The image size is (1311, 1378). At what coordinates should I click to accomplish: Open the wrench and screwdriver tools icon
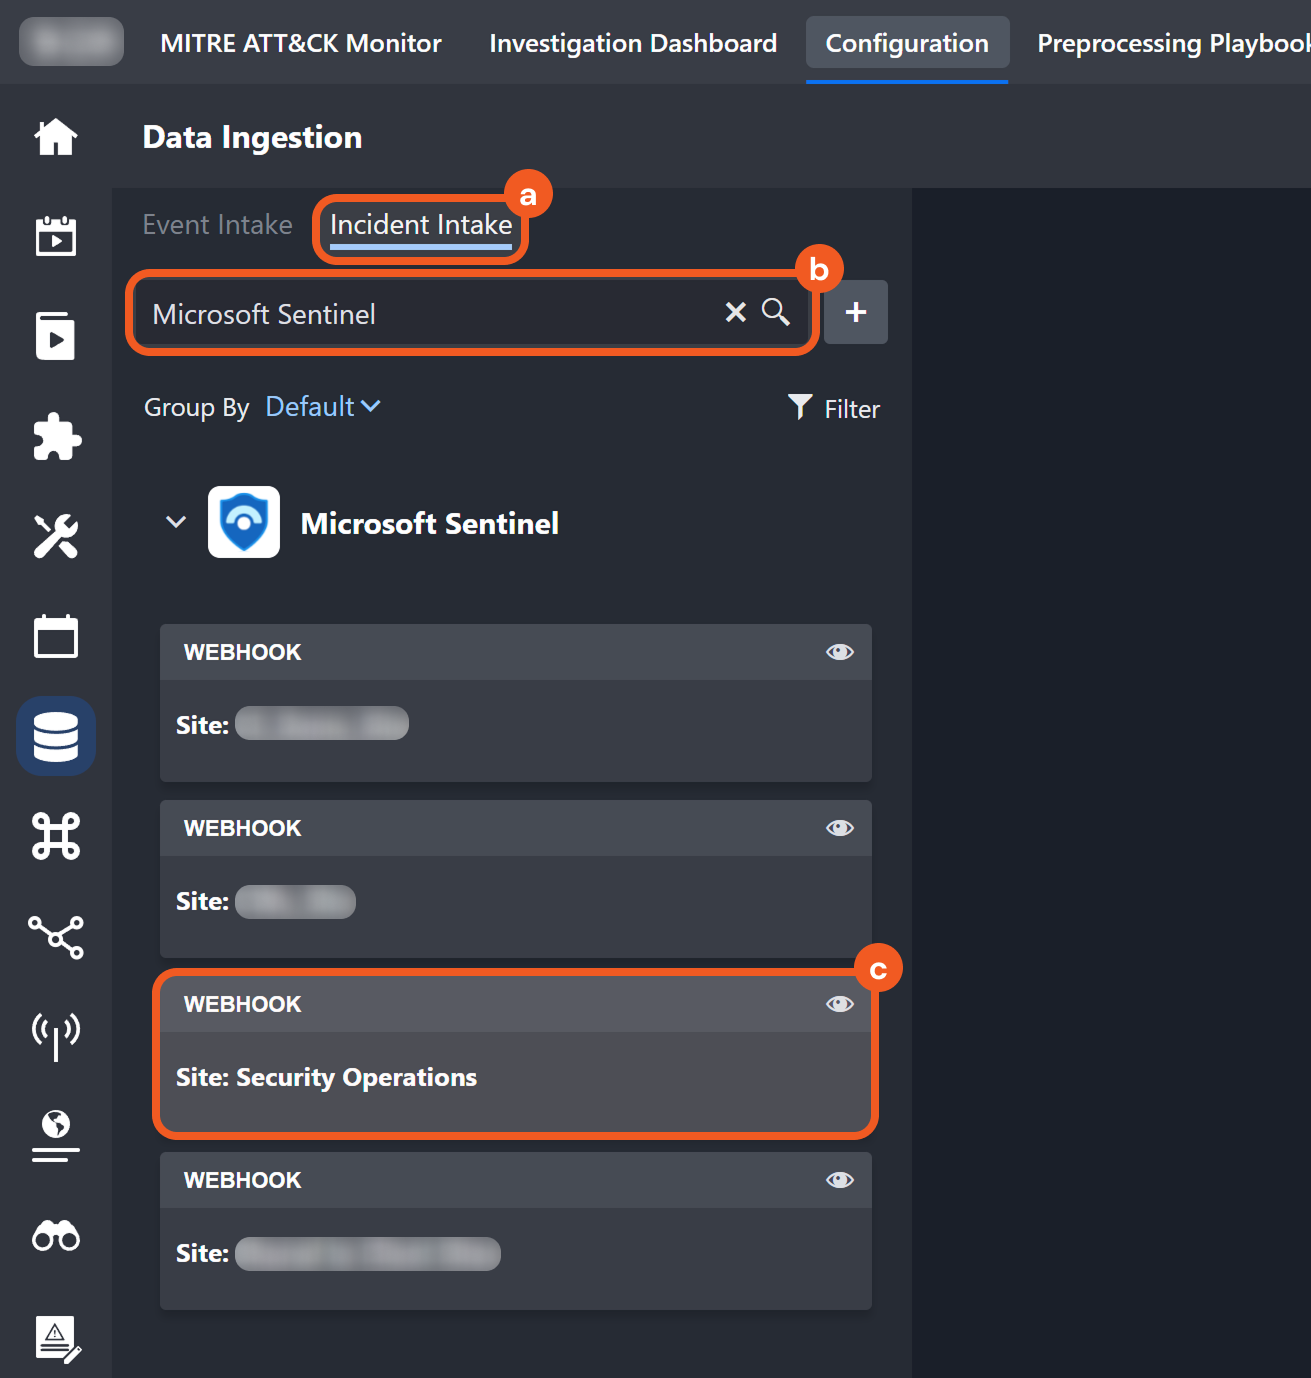click(x=56, y=537)
